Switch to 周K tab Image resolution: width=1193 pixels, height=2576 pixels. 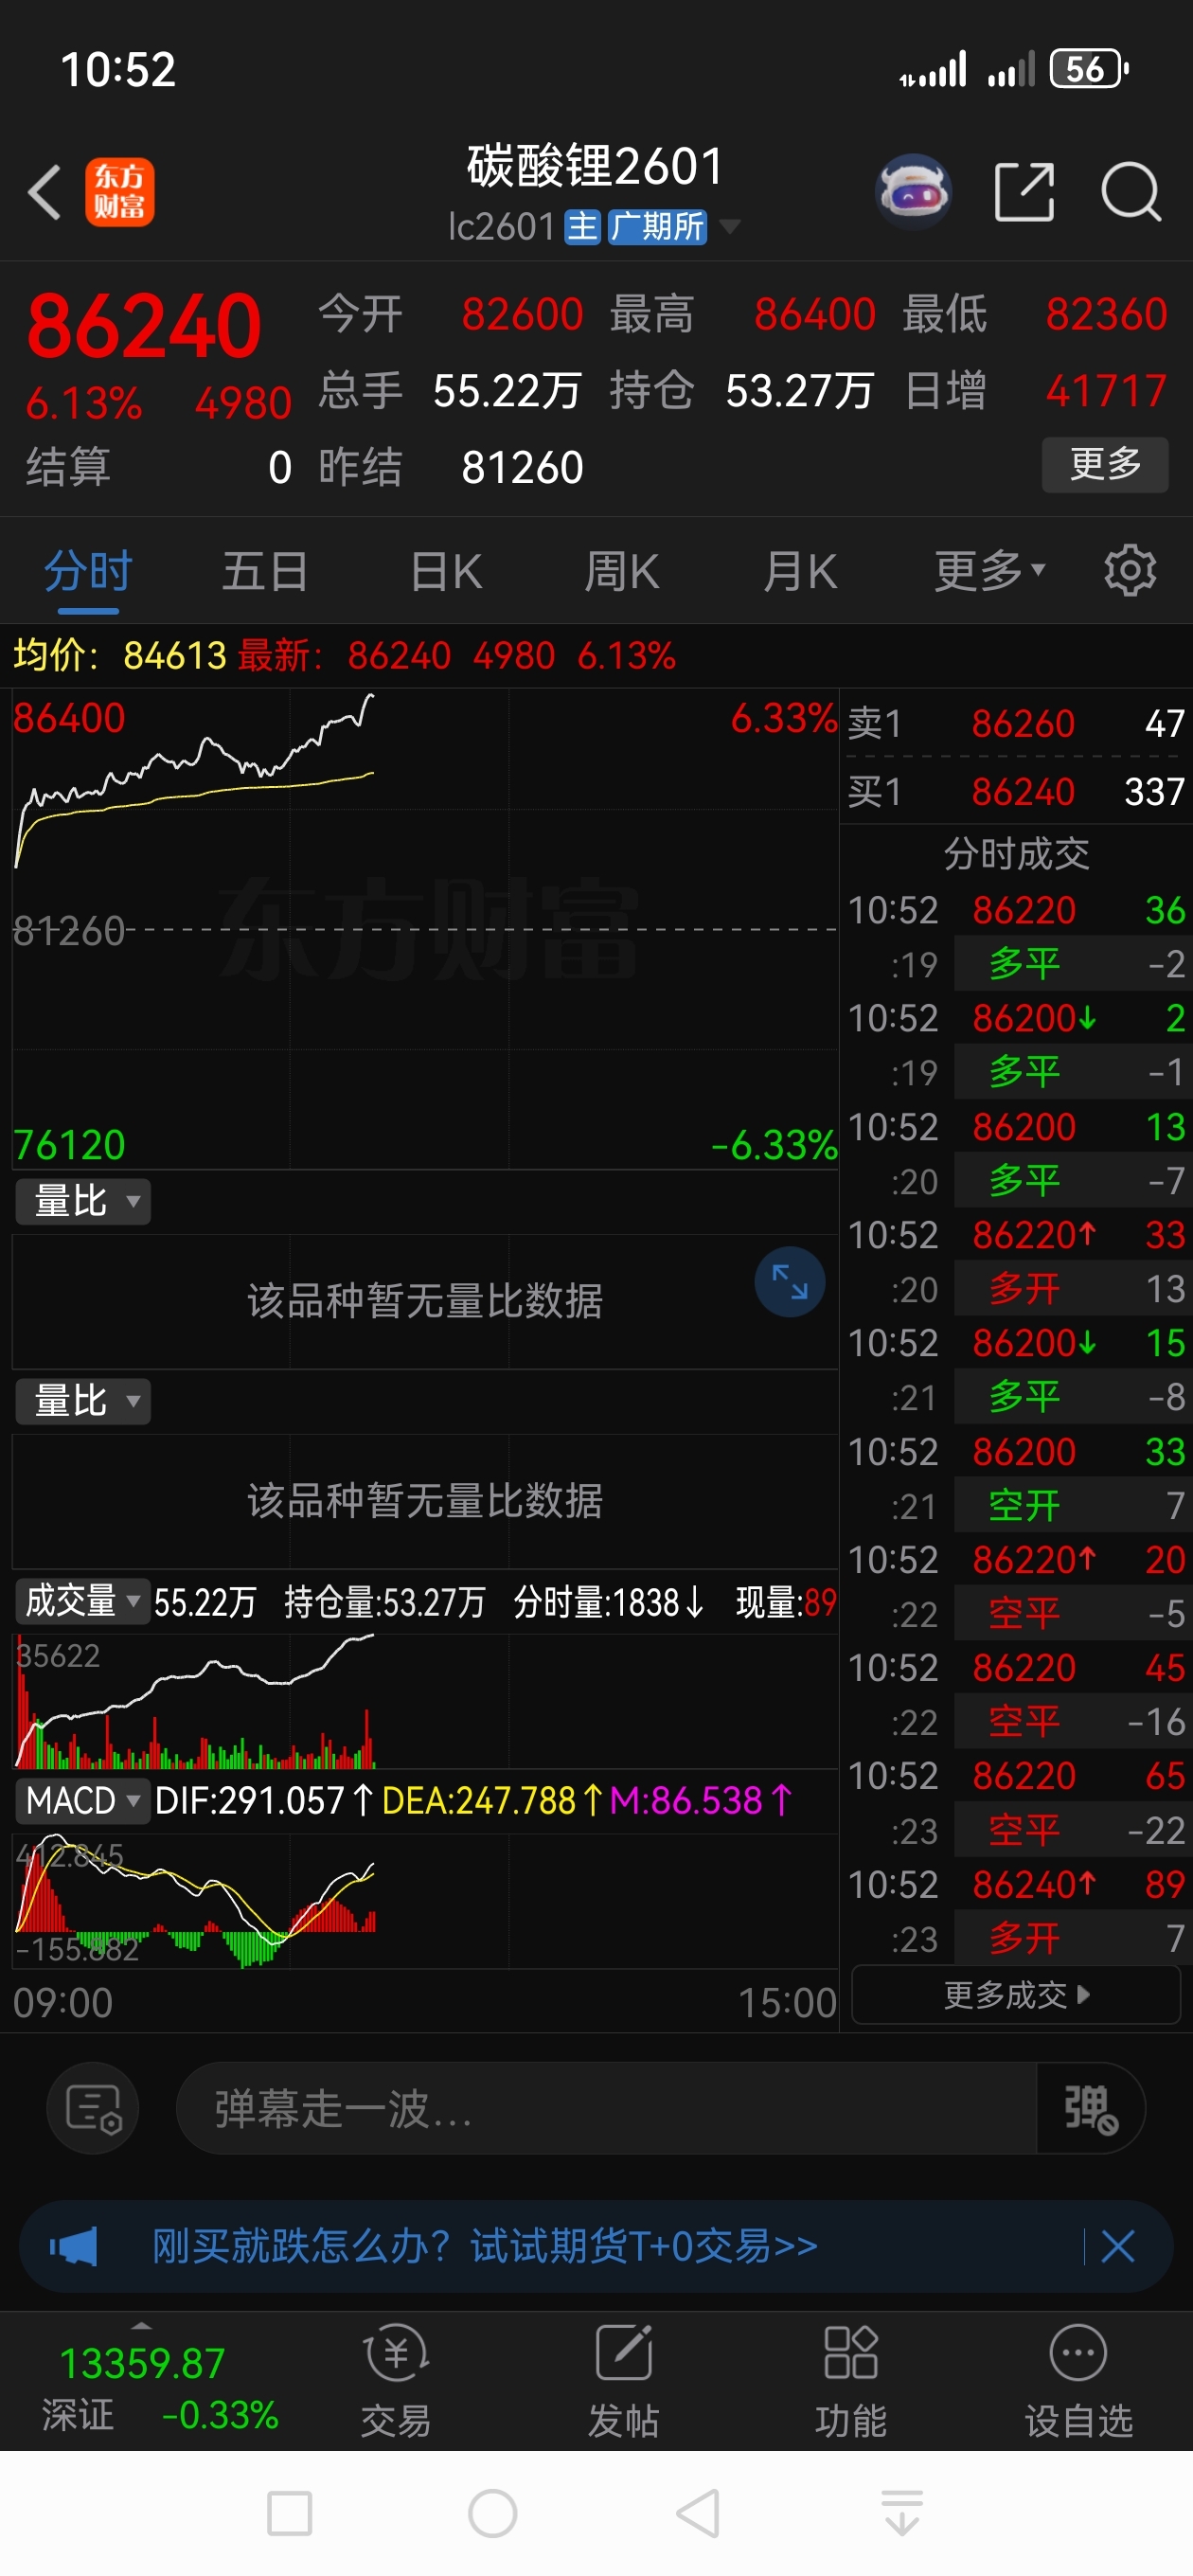pyautogui.click(x=622, y=571)
